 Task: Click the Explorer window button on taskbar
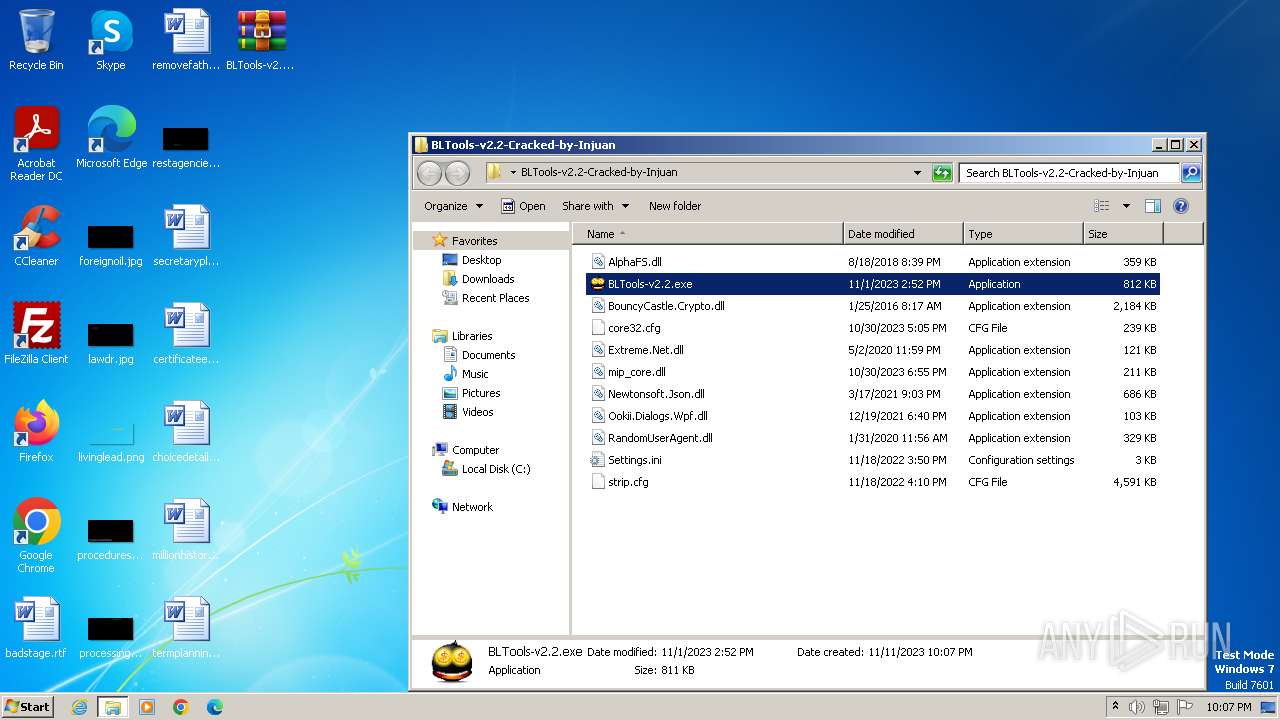click(113, 707)
